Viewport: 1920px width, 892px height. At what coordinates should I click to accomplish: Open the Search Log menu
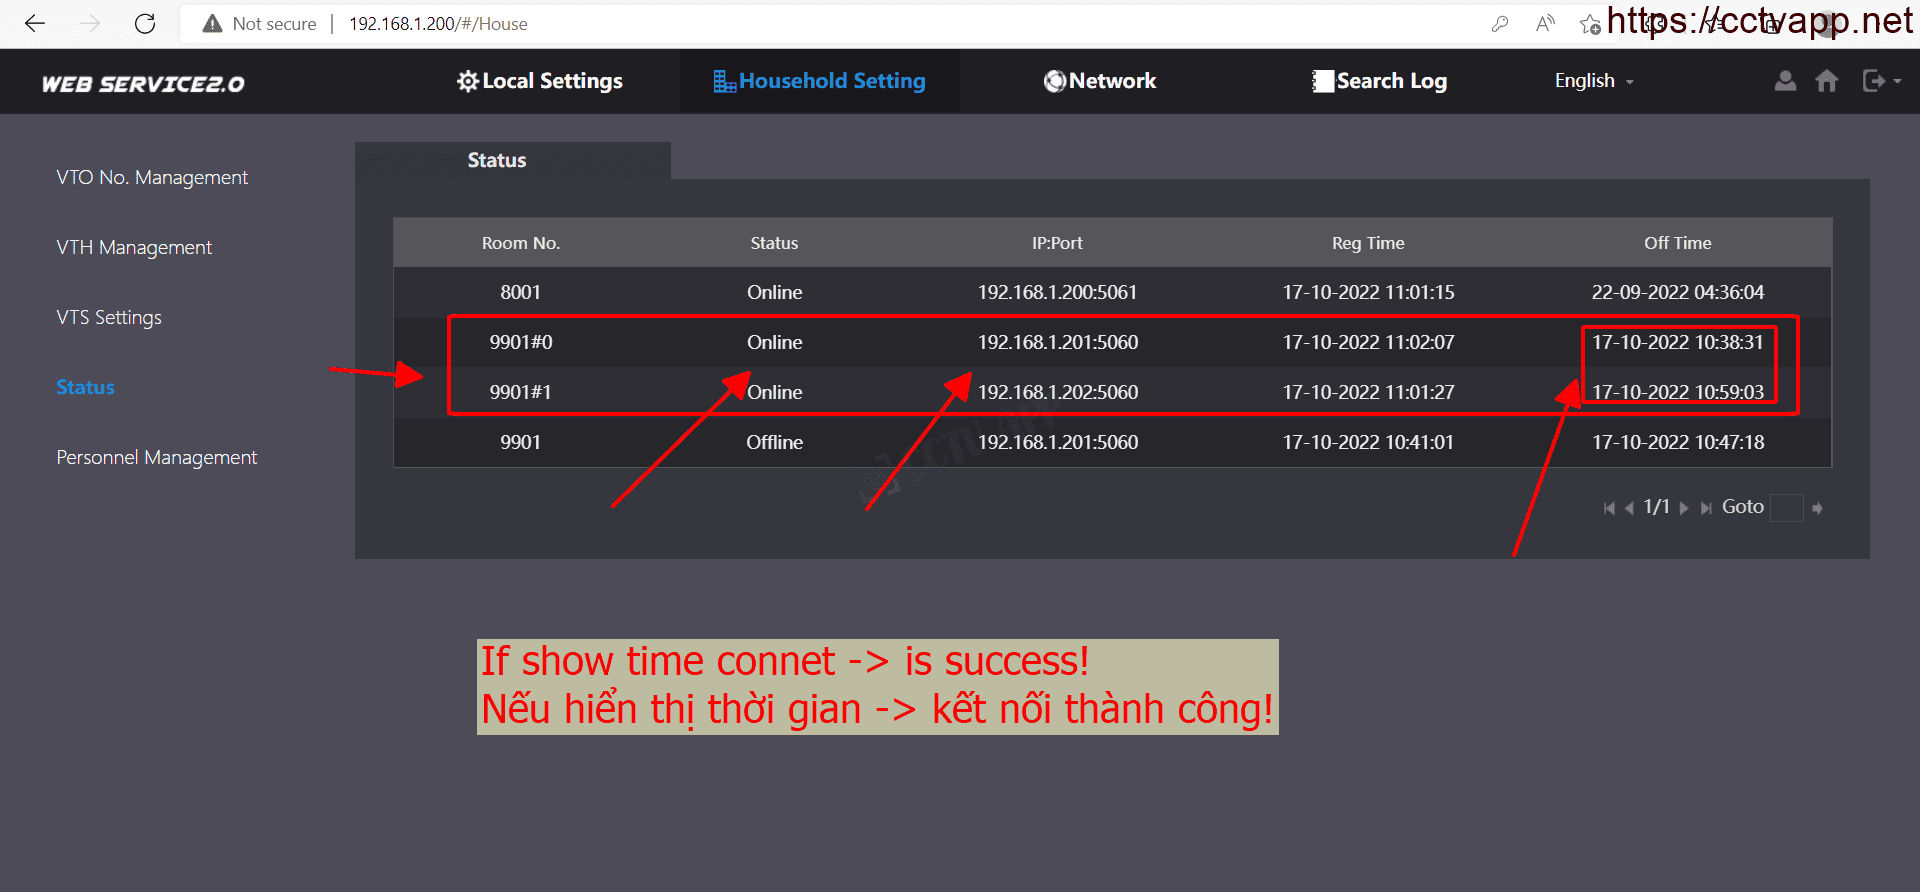click(1380, 81)
